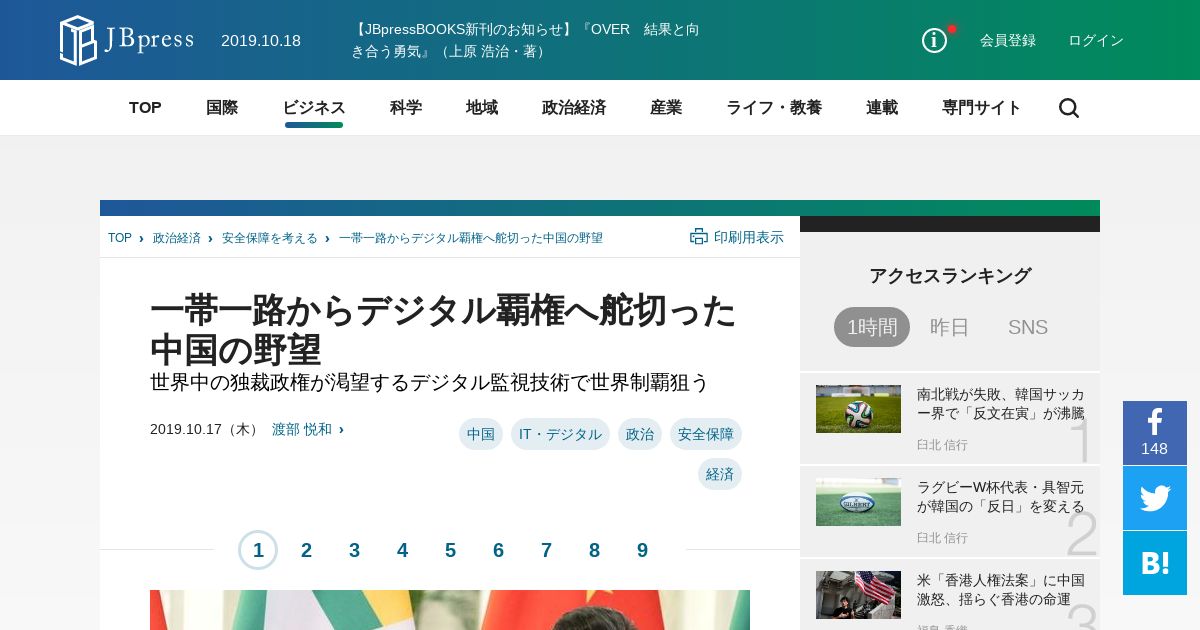Viewport: 1200px width, 630px height.
Task: Go to article page 2
Action: pos(306,550)
